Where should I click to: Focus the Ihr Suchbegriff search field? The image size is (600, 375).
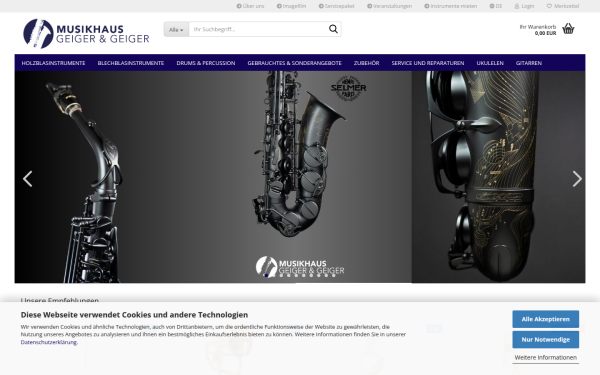pos(257,29)
